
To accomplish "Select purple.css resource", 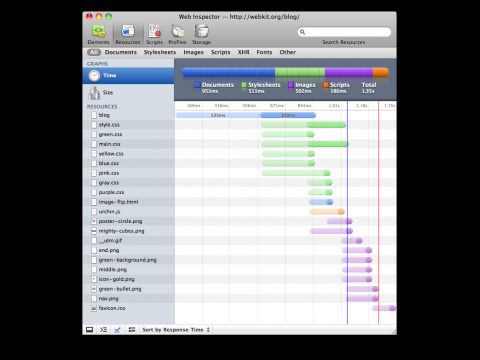I will pos(128,192).
